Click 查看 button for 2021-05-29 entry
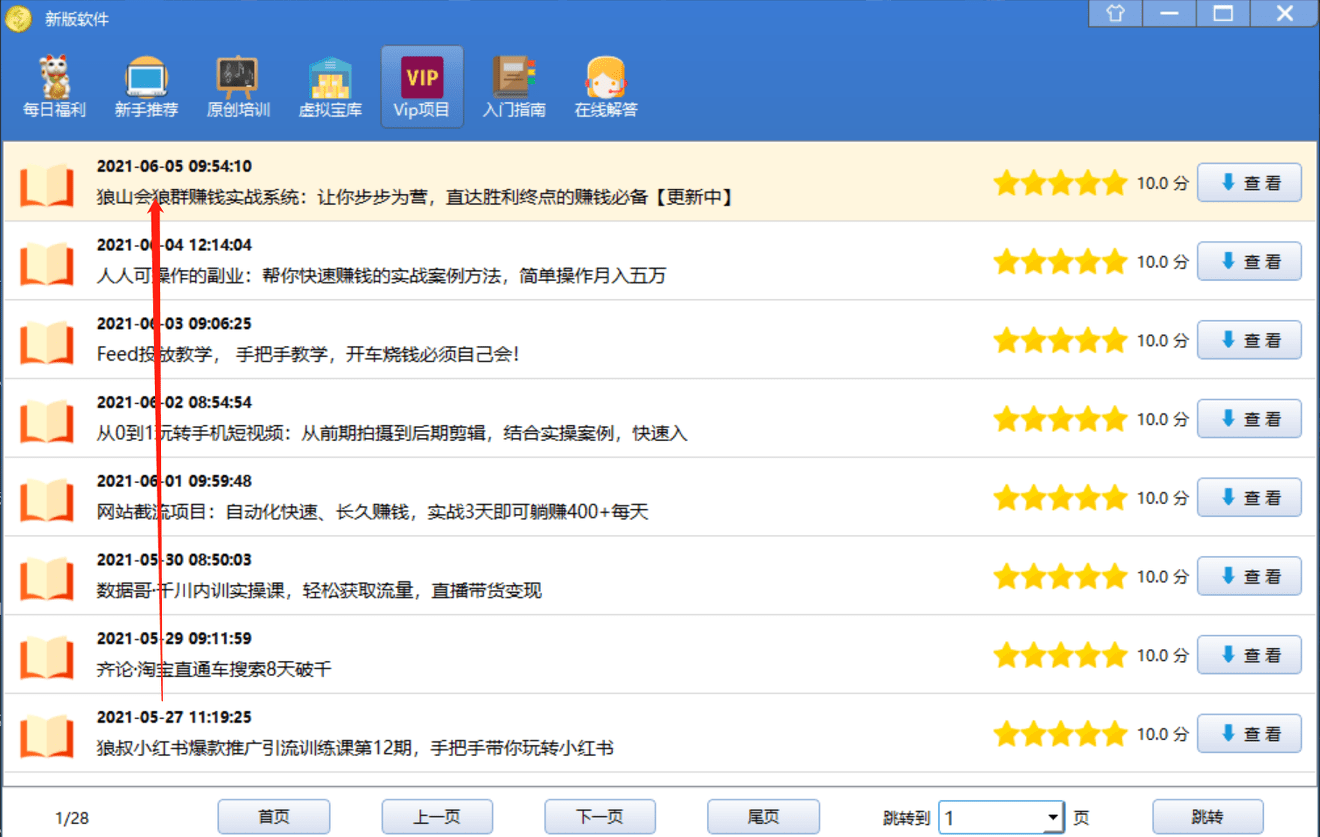The width and height of the screenshot is (1320, 837). pyautogui.click(x=1249, y=655)
